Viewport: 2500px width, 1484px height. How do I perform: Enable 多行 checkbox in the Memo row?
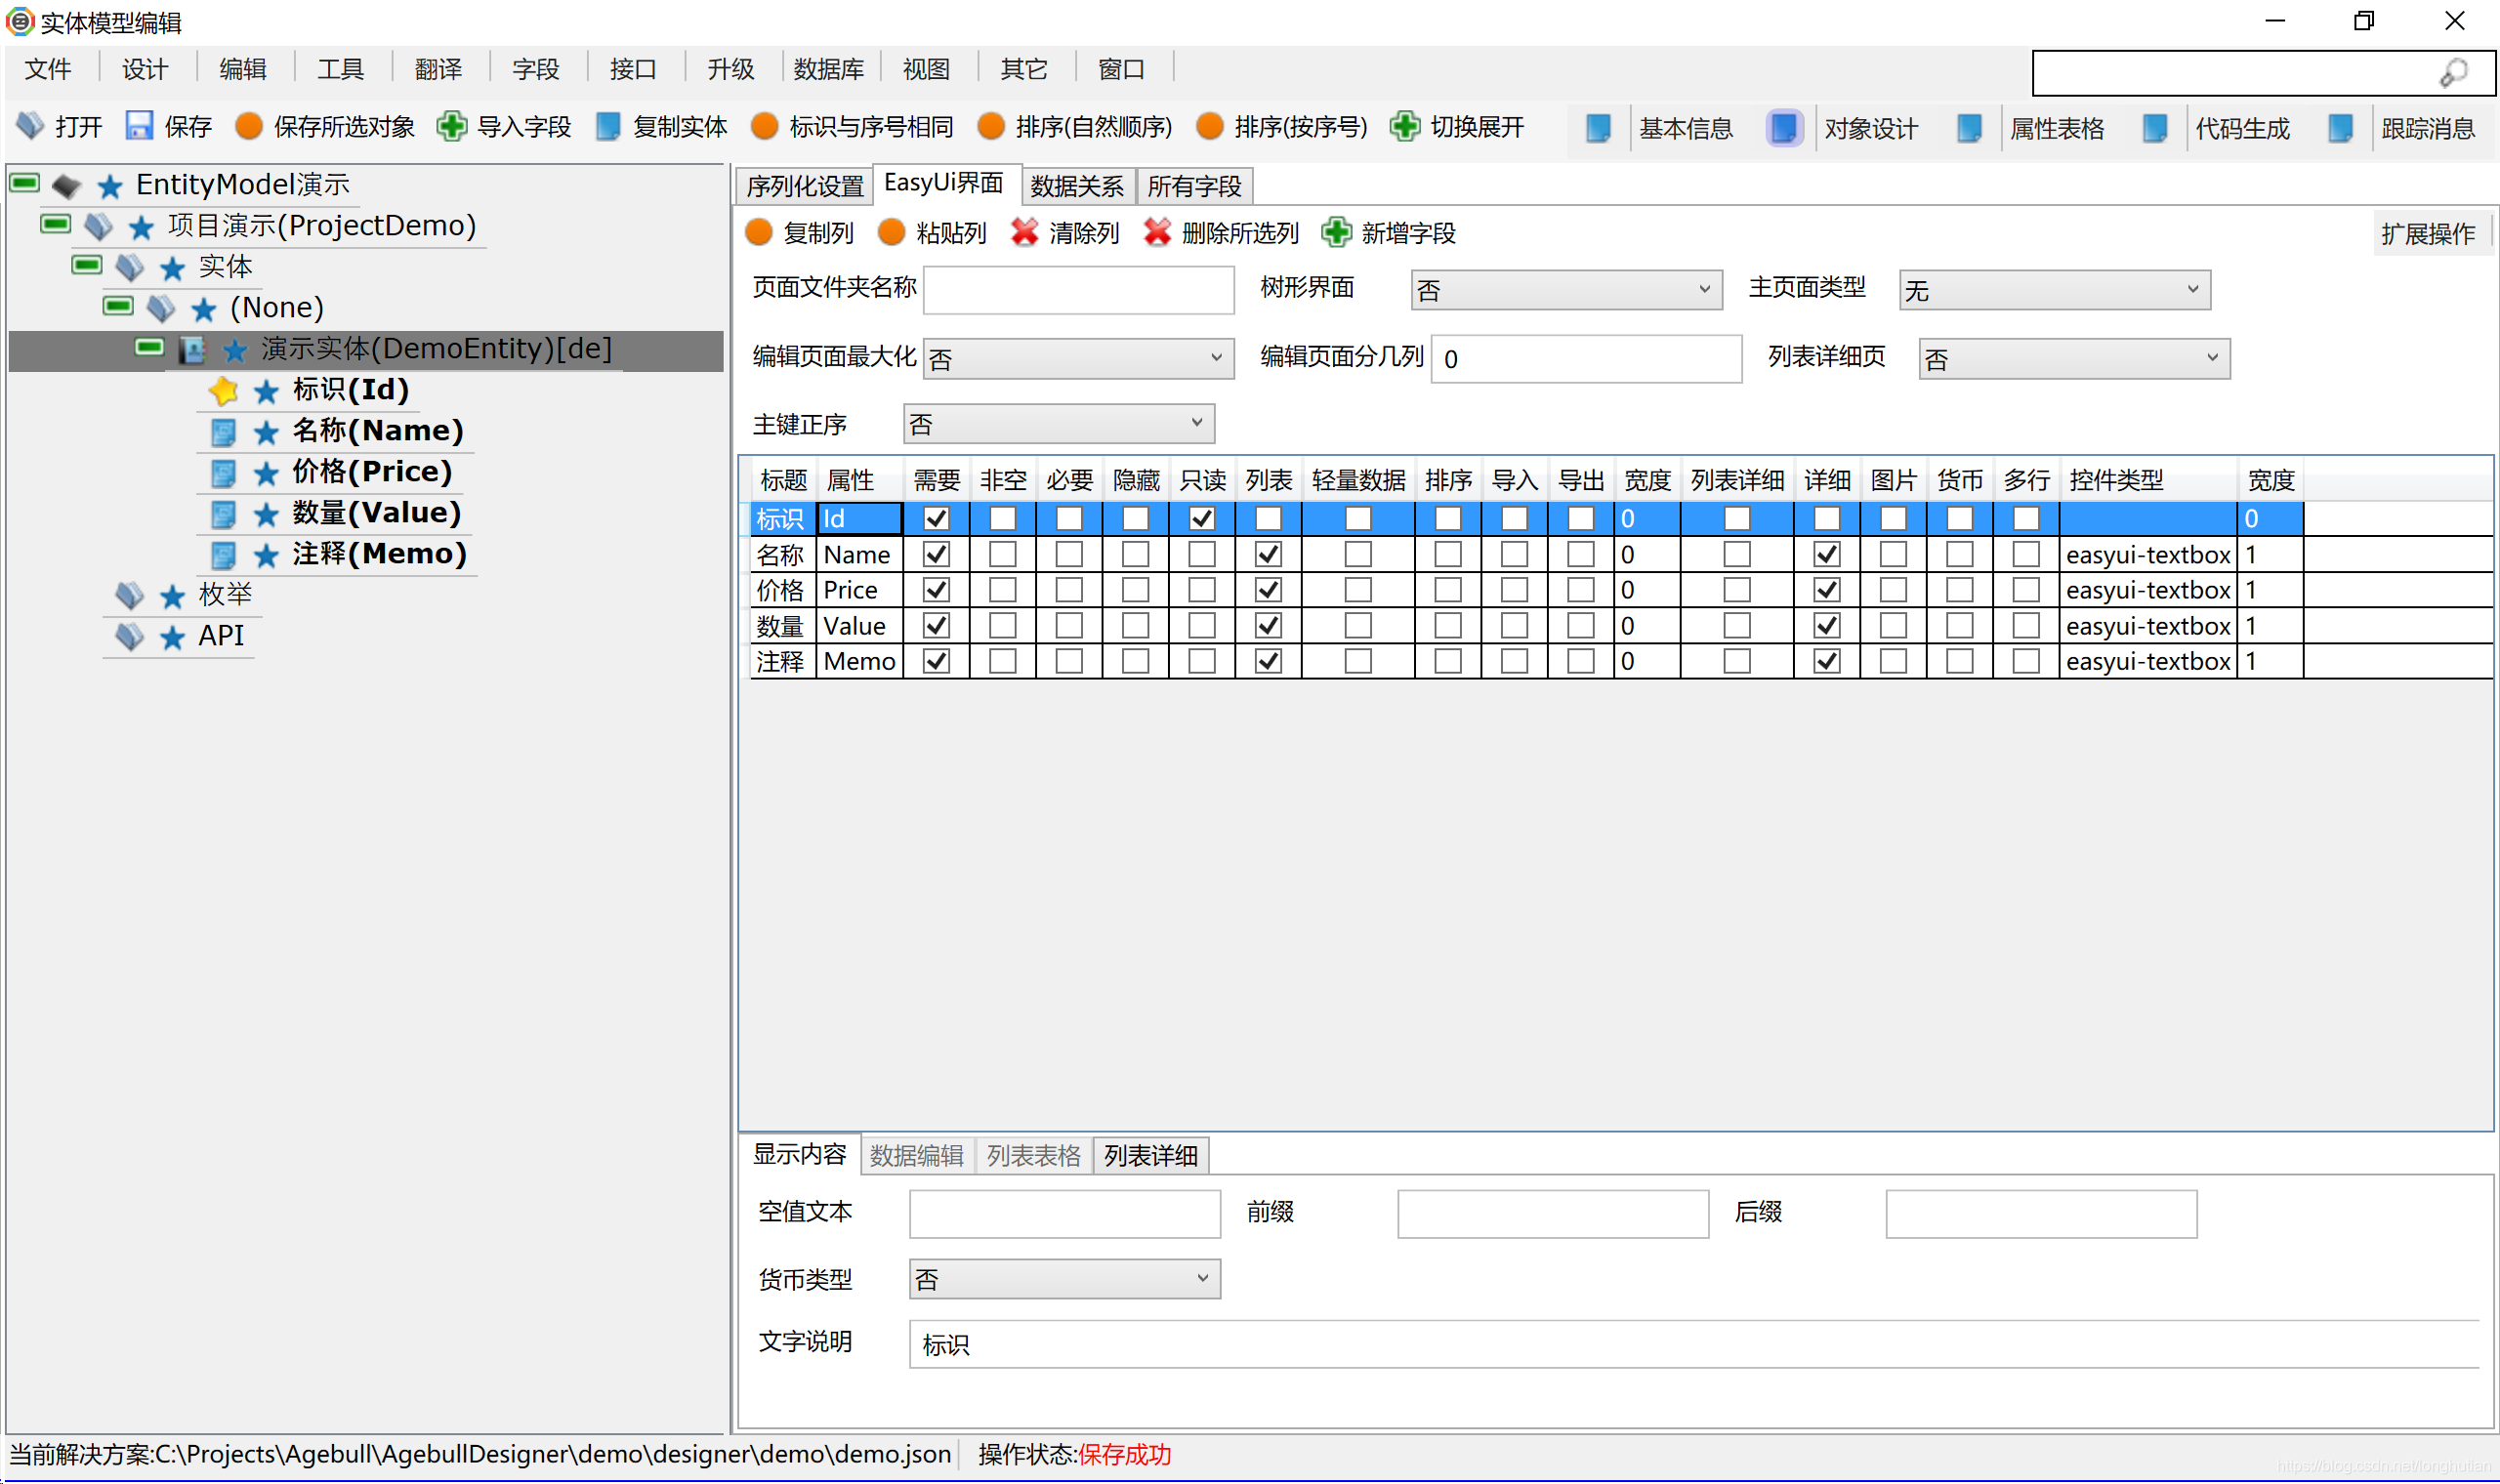point(2026,661)
